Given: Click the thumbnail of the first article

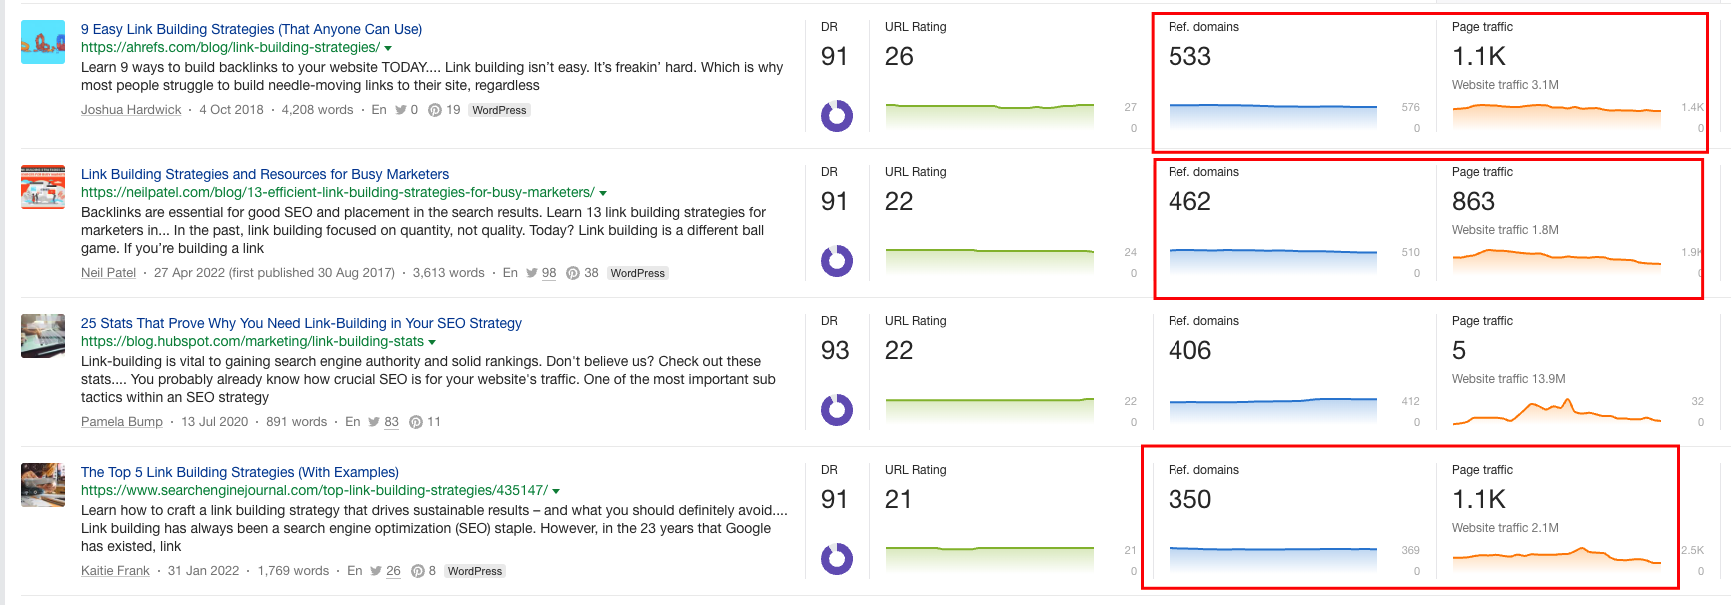Looking at the screenshot, I should point(42,43).
